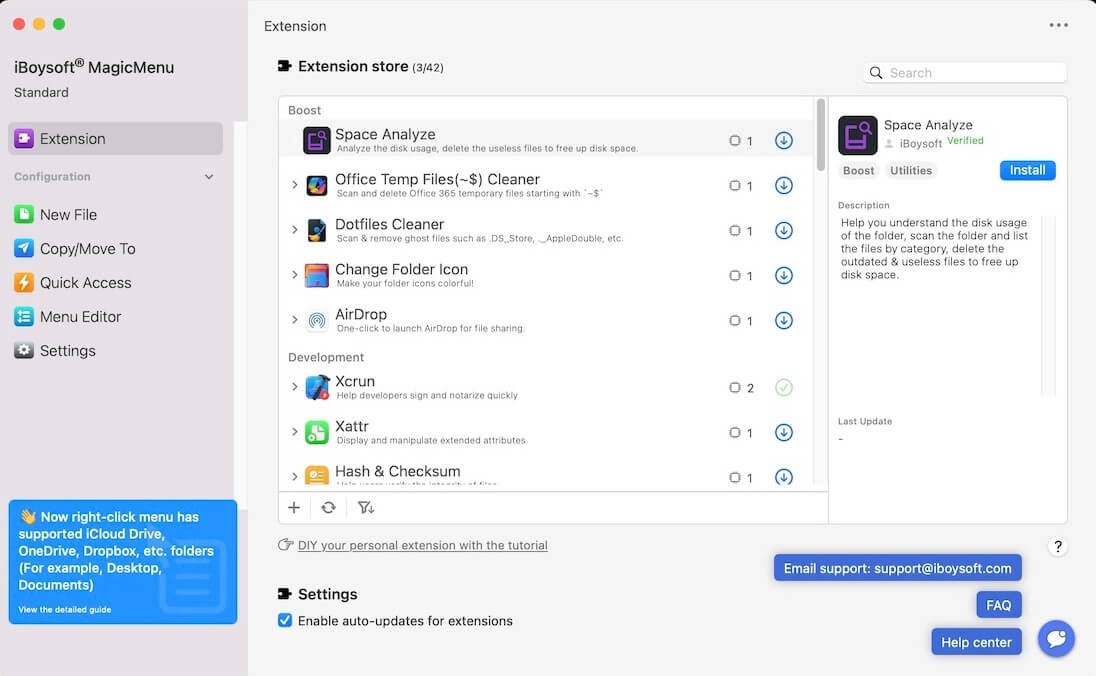1096x676 pixels.
Task: Open Copy/Move To configuration
Action: [75, 249]
